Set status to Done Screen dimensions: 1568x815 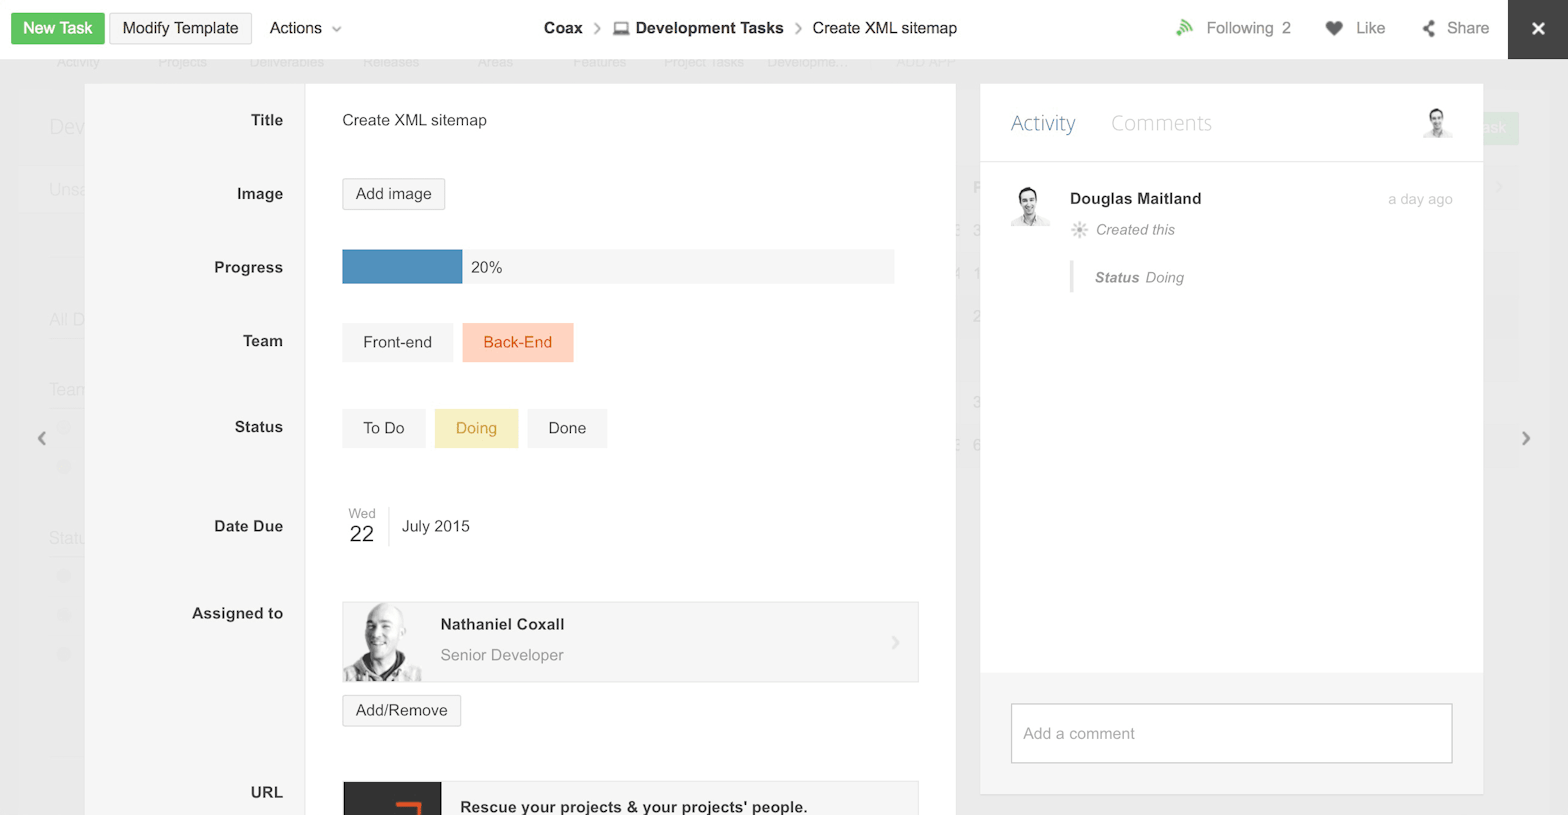tap(566, 428)
